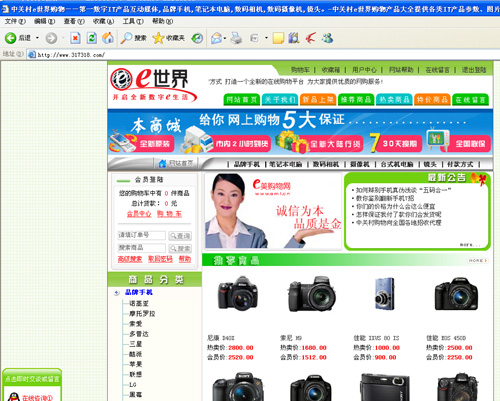500x401 pixels.
Task: Click the red 会员中心 link
Action: 139,214
